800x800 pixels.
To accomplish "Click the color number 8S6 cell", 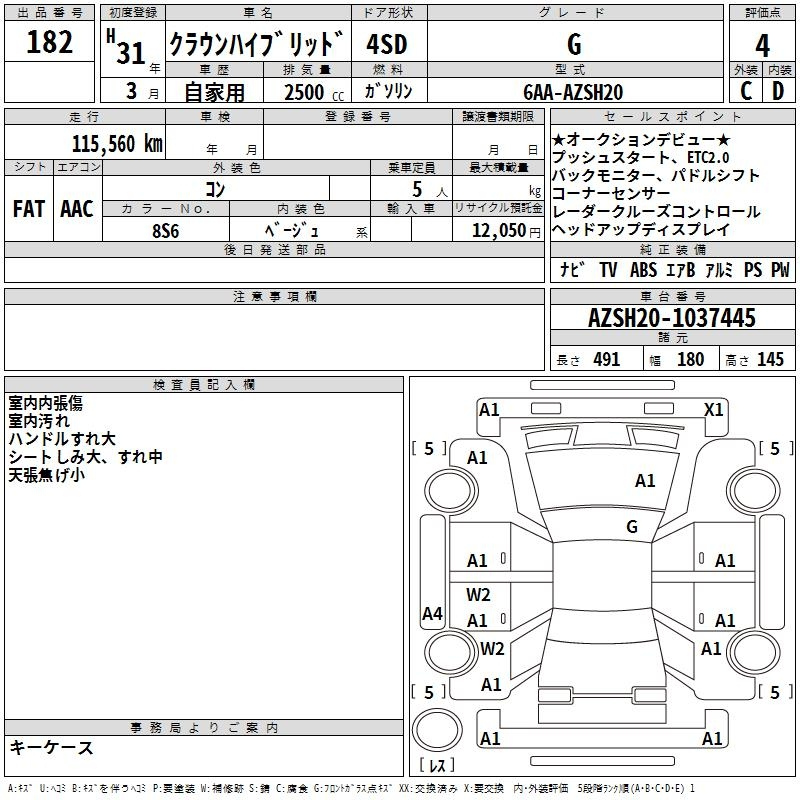I will click(166, 230).
